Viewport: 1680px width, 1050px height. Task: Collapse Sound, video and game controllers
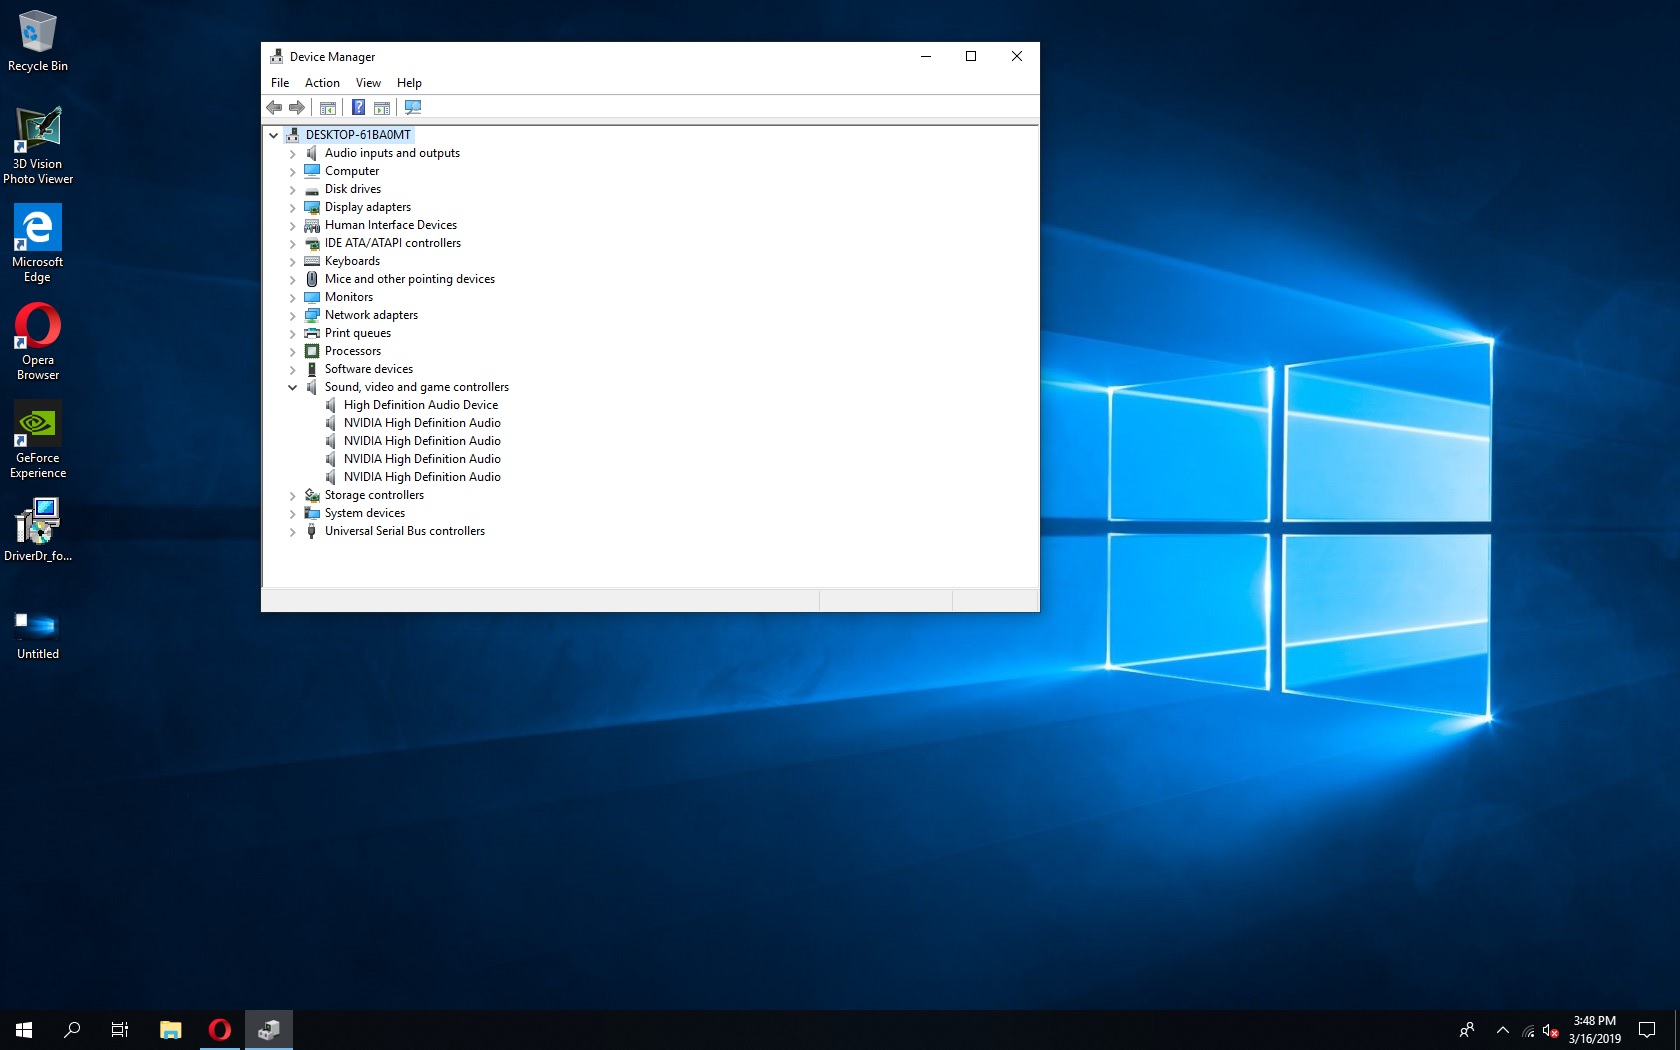[293, 388]
